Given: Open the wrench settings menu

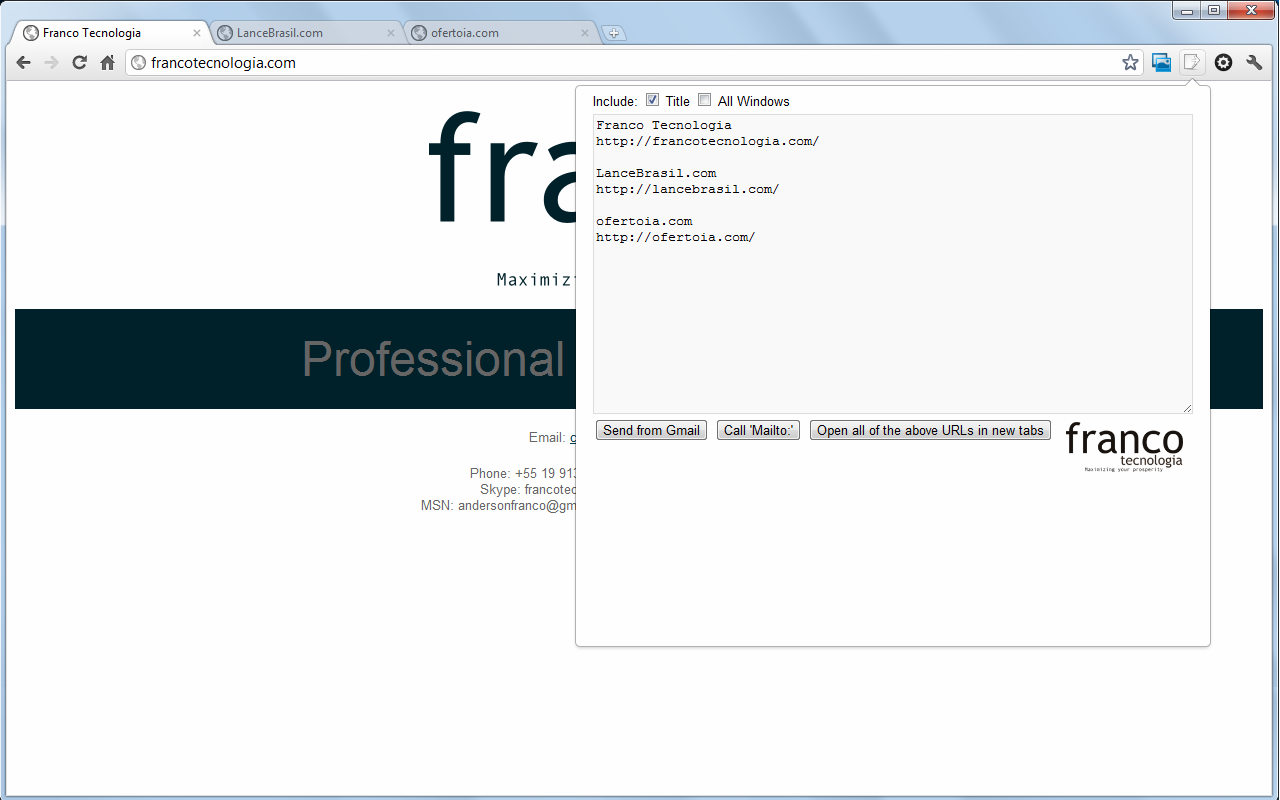Looking at the screenshot, I should [1254, 63].
